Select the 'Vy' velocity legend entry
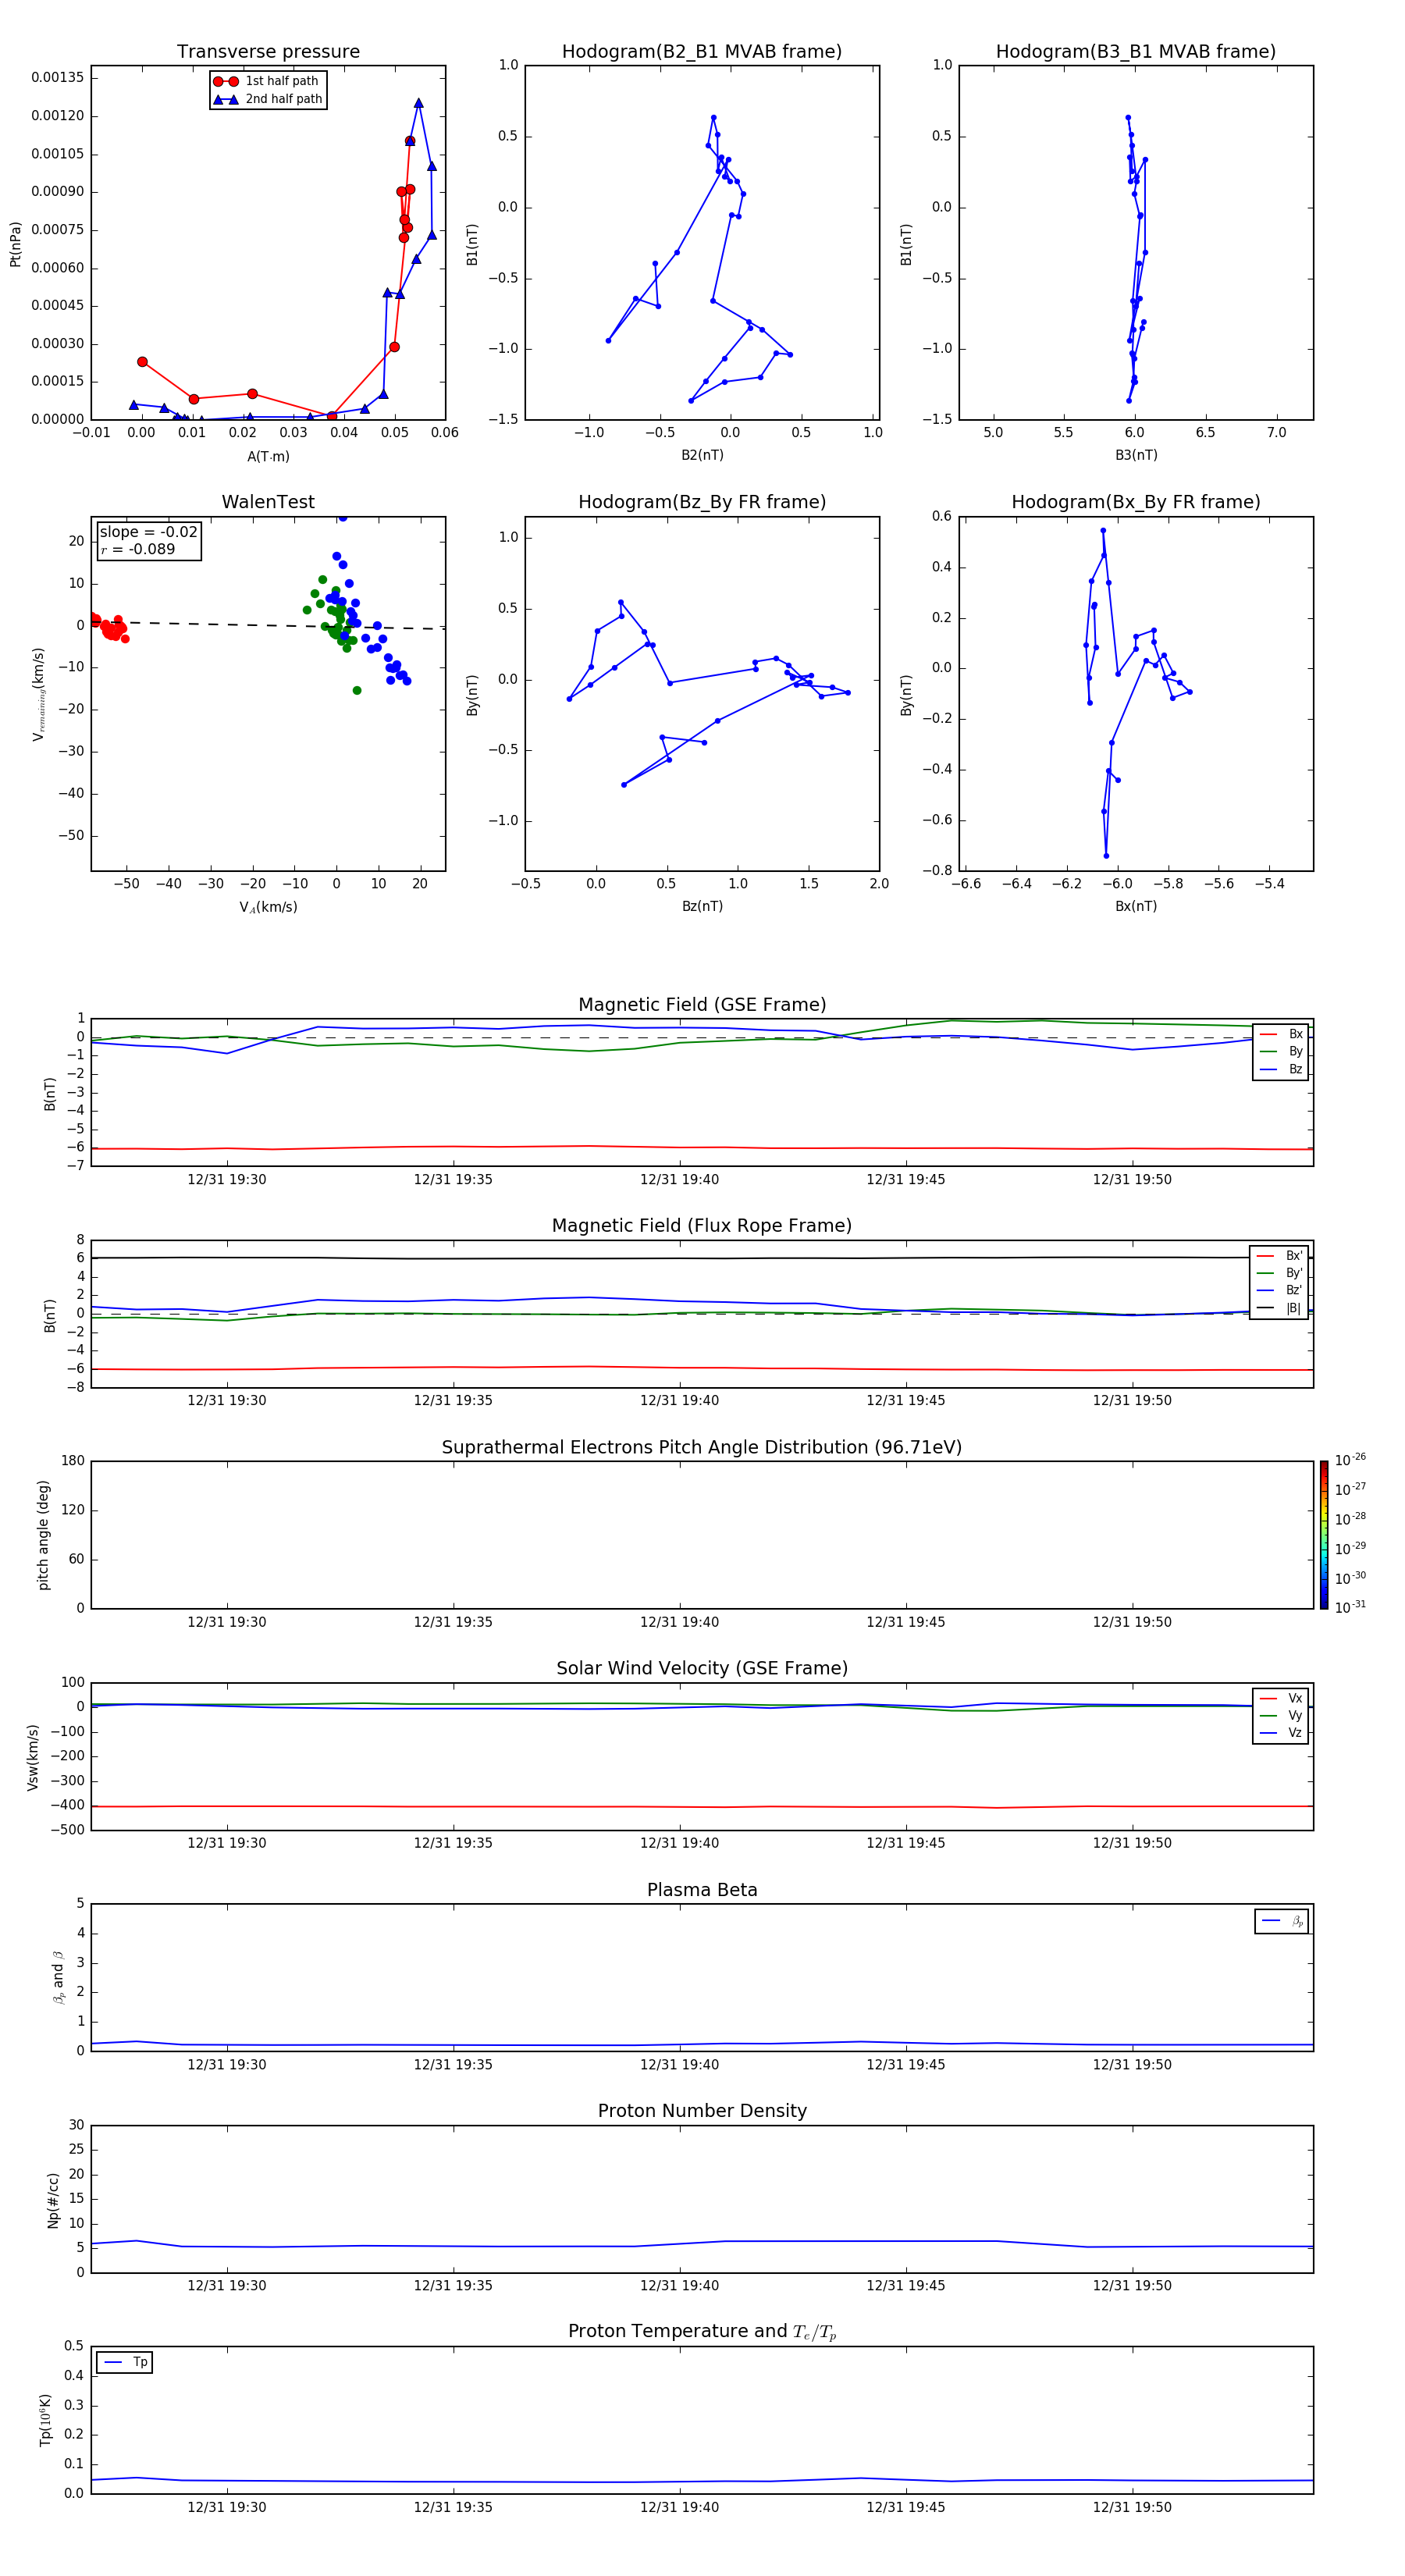Screen dimensions: 1405x2576 pos(1281,1715)
